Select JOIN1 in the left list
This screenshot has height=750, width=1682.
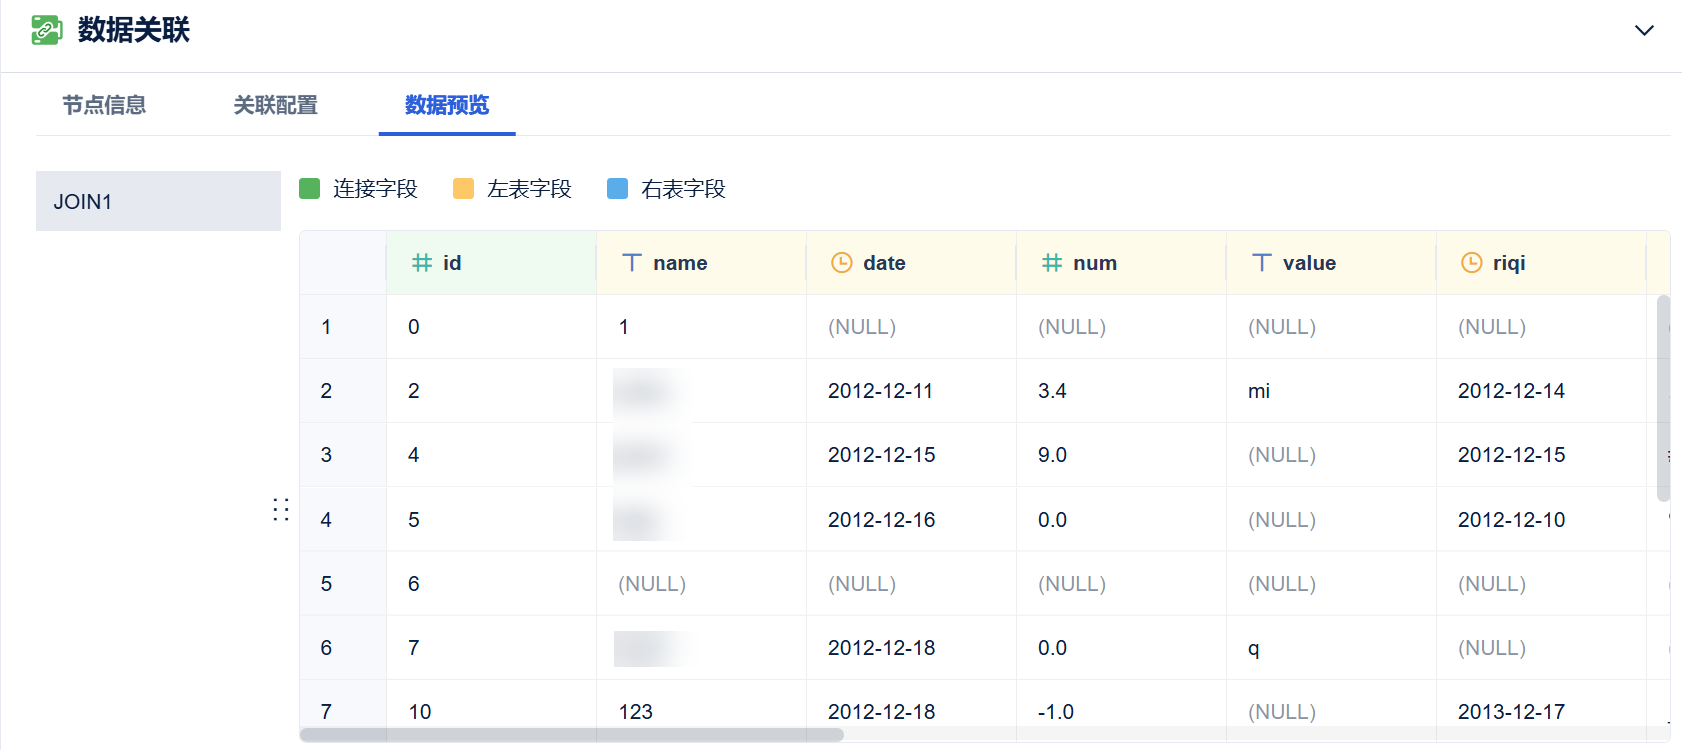158,201
